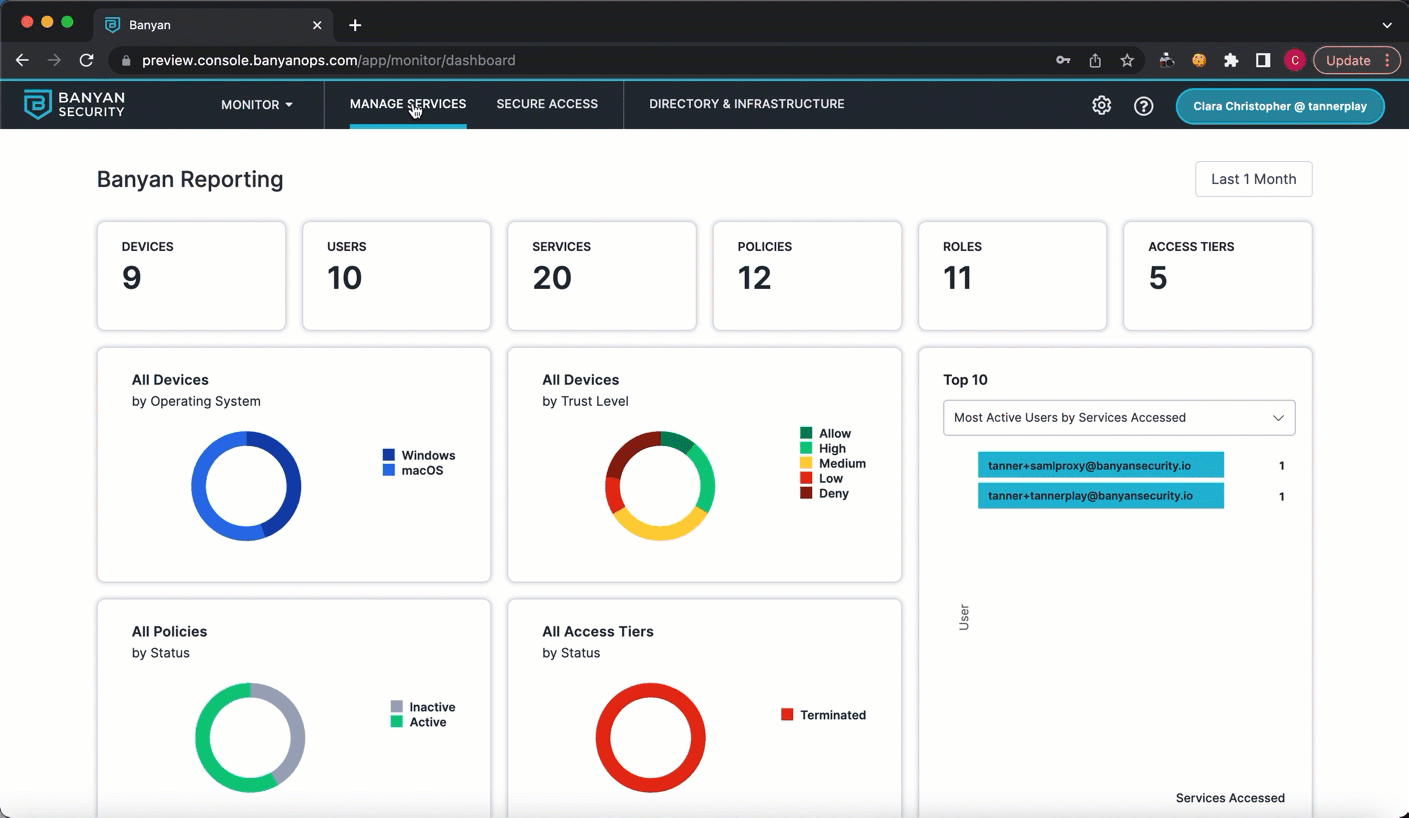Open the Manage Services tab
The width and height of the screenshot is (1409, 818).
pos(407,104)
